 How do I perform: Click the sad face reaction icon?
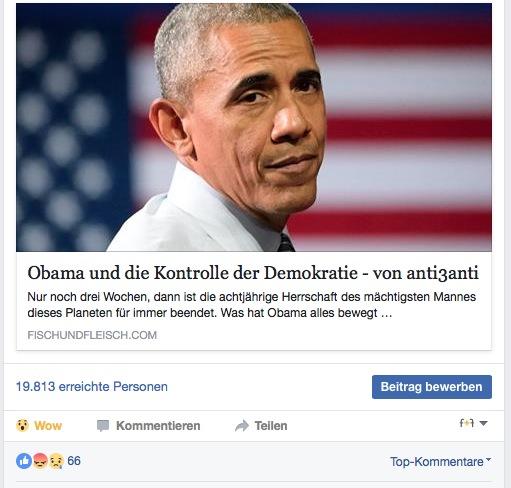[56, 461]
